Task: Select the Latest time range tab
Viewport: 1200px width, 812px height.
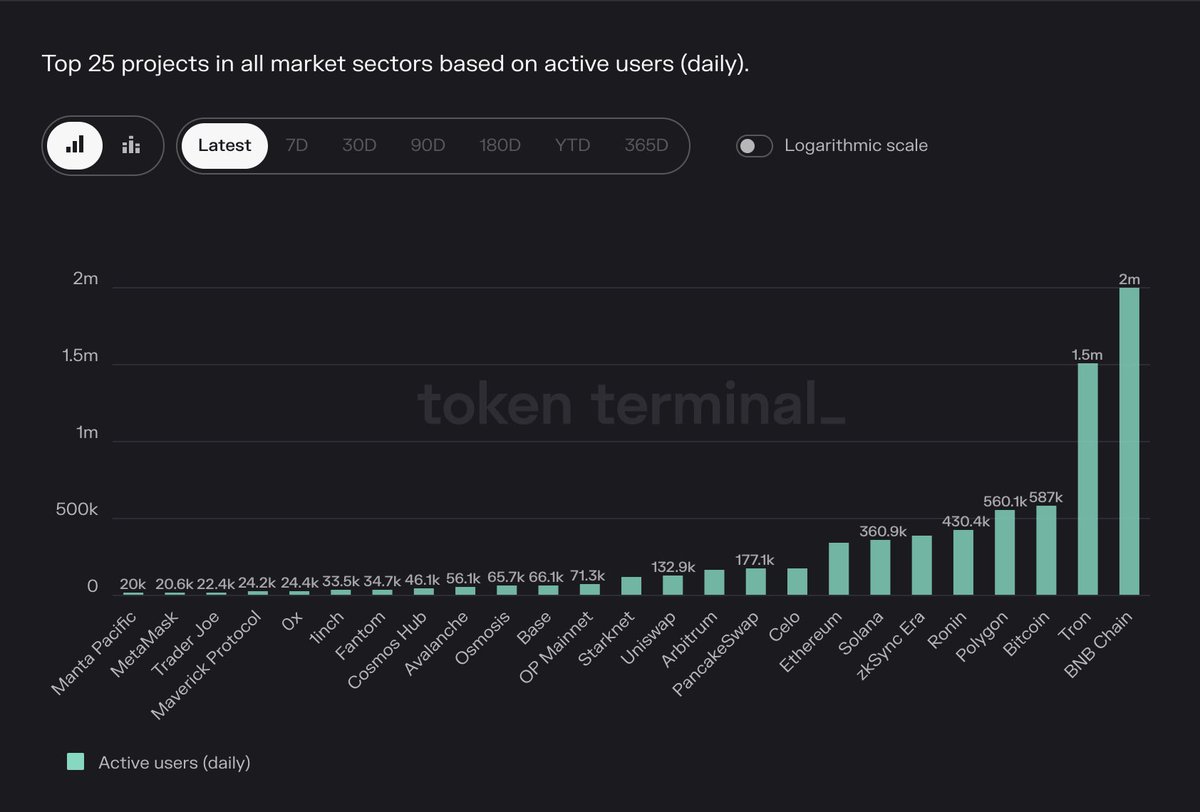Action: pos(225,146)
